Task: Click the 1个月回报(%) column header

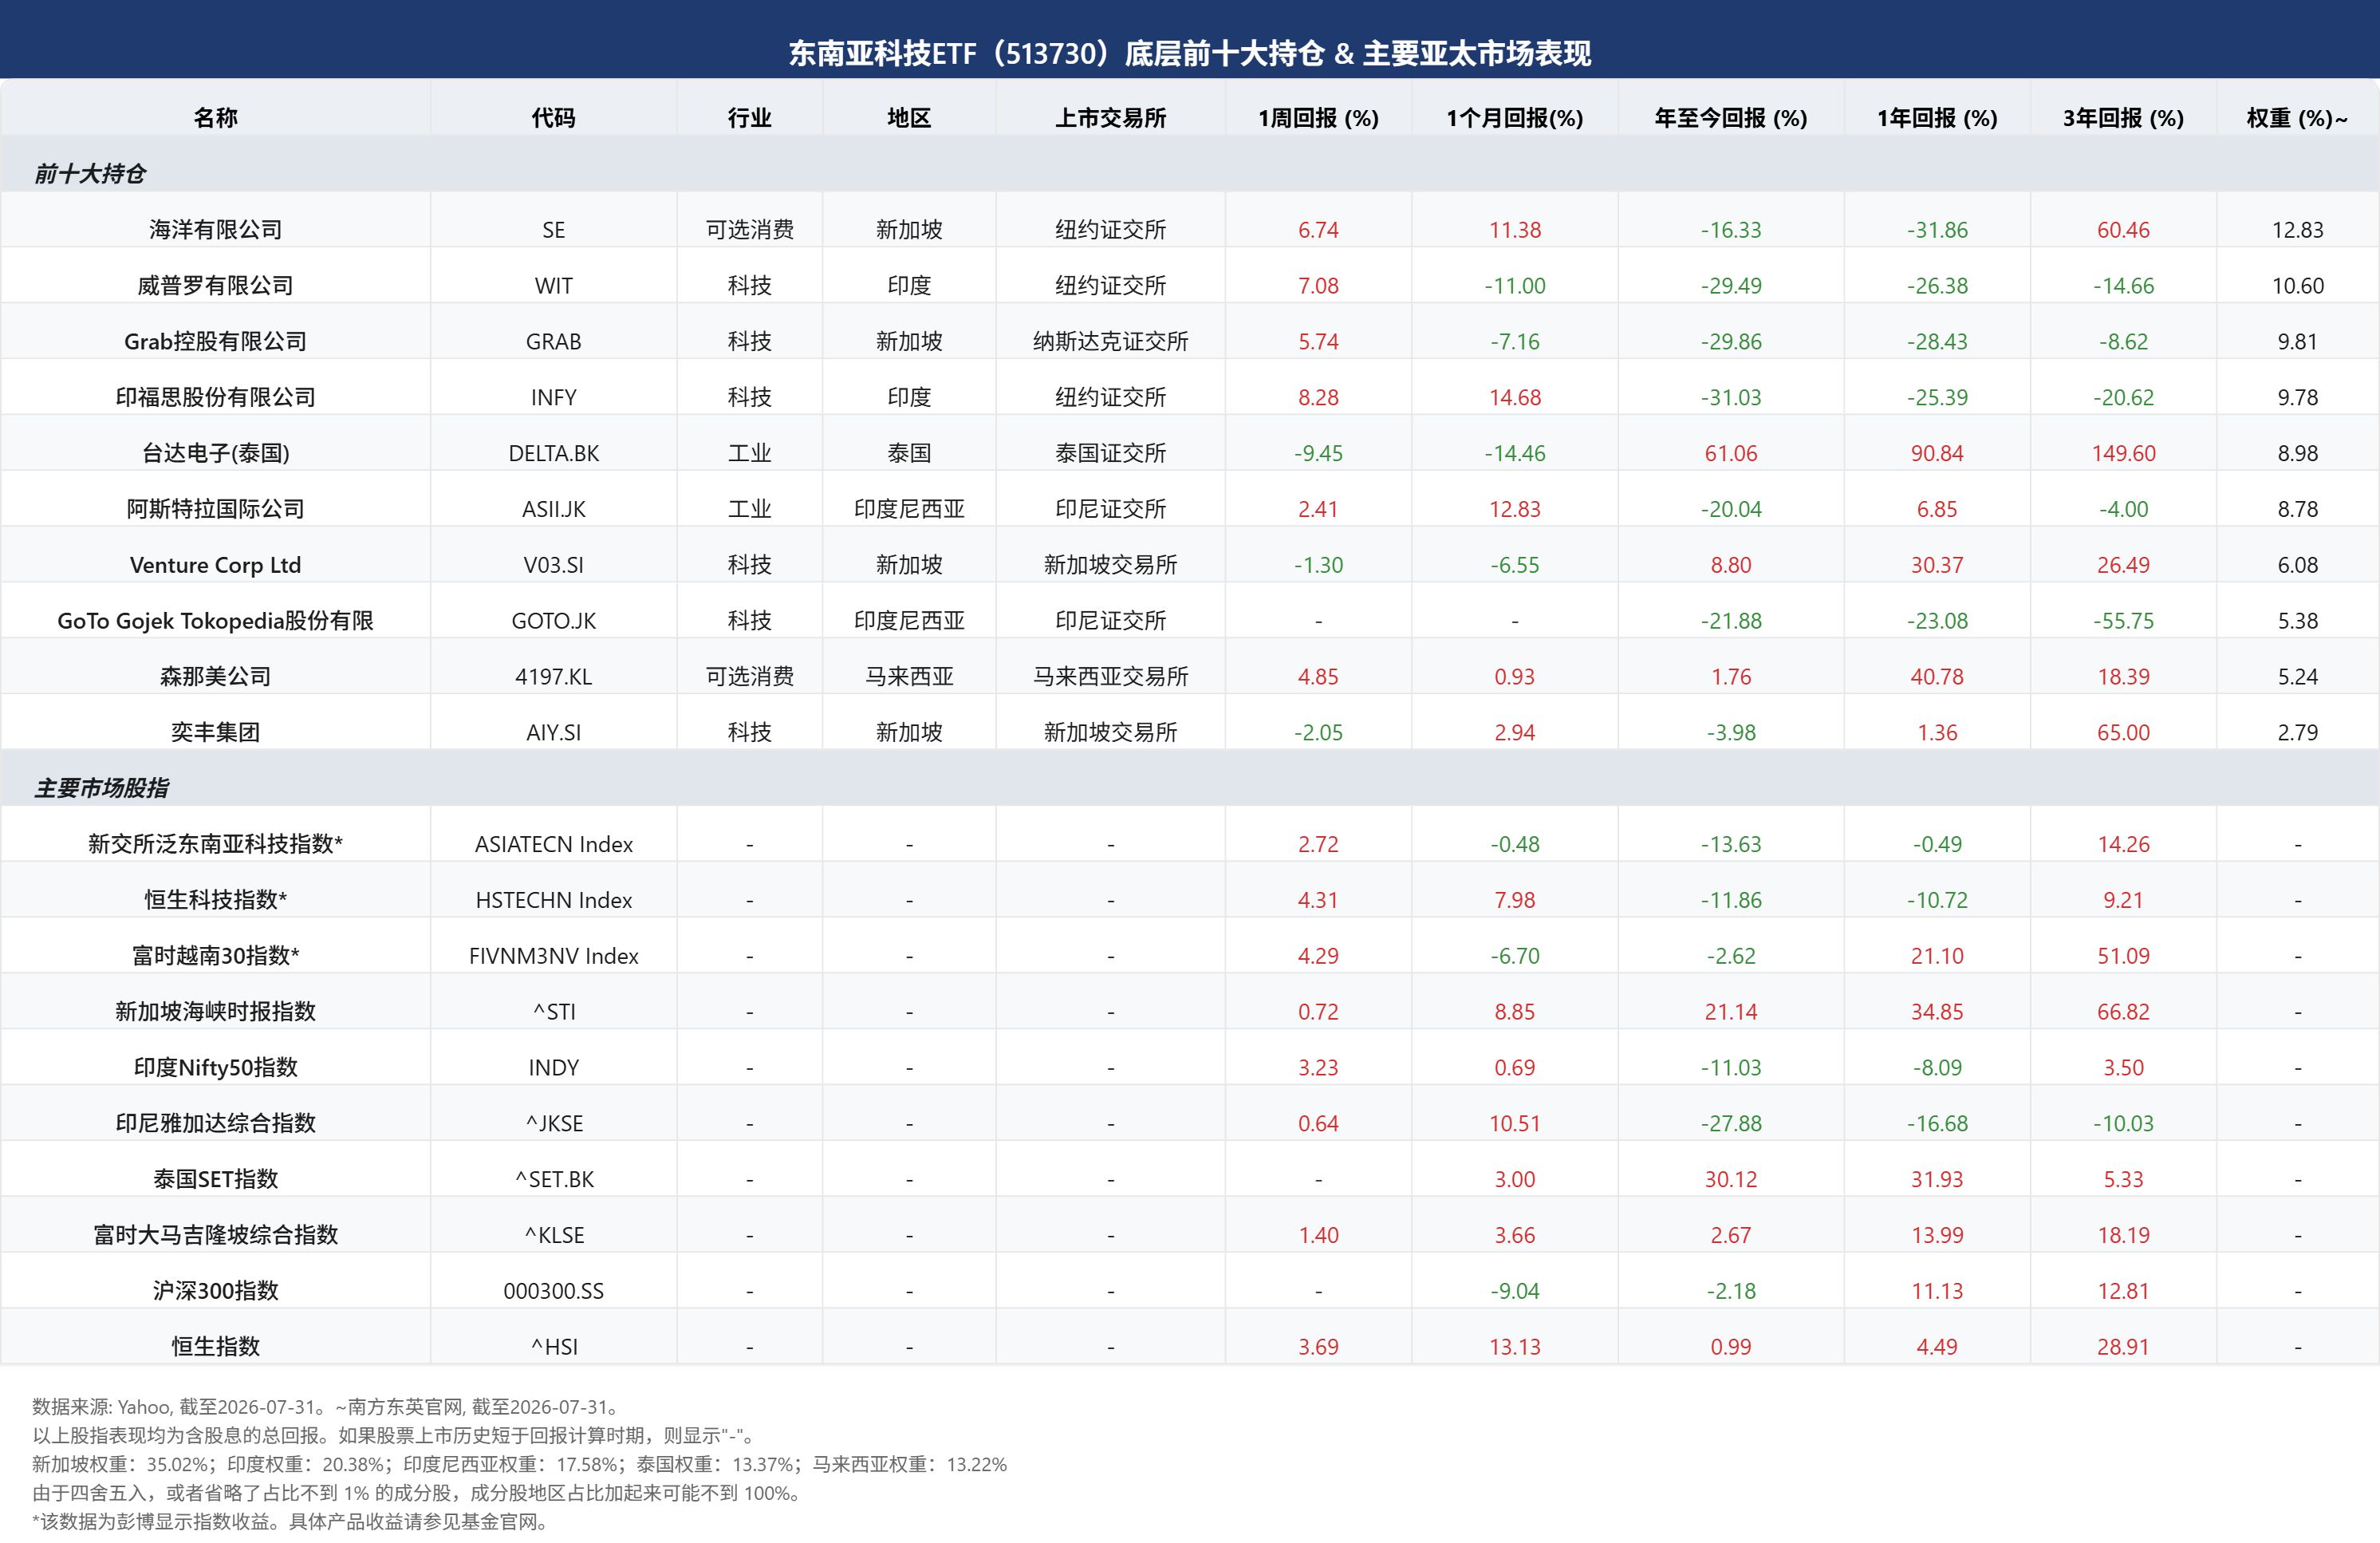Action: (x=1514, y=118)
